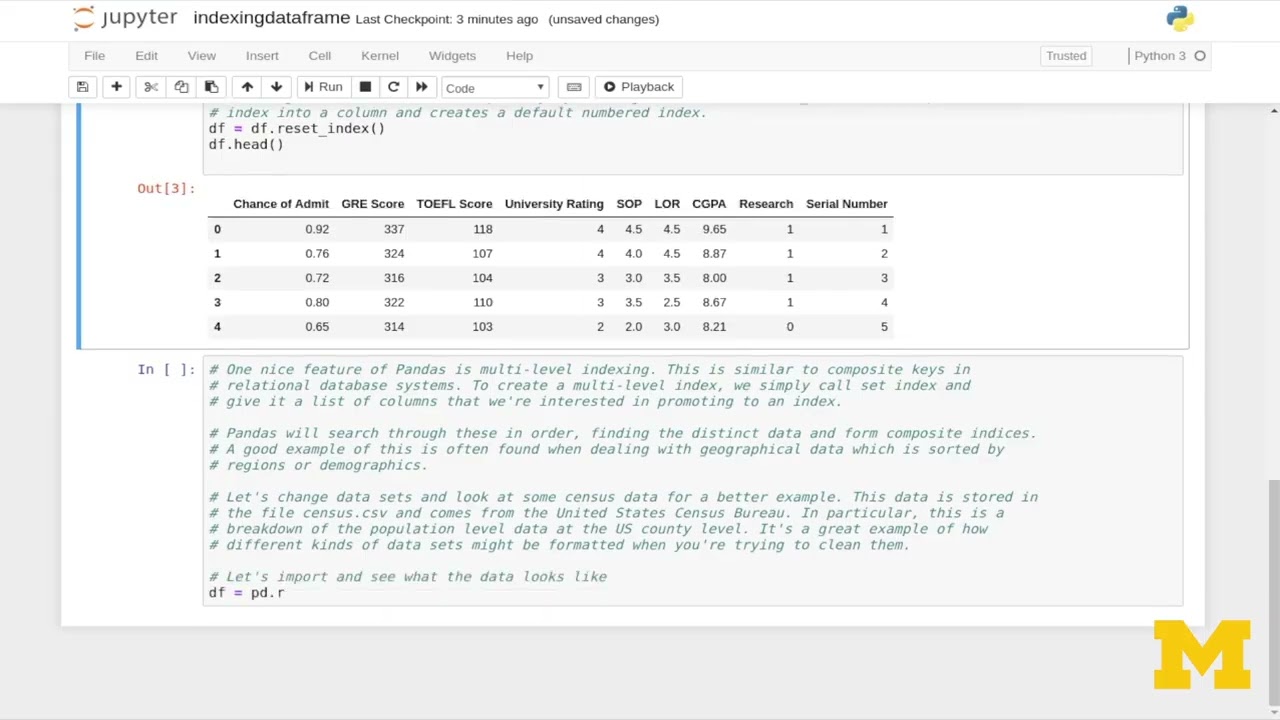This screenshot has height=720, width=1280.
Task: Click the save and checkpoint icon
Action: pos(83,87)
